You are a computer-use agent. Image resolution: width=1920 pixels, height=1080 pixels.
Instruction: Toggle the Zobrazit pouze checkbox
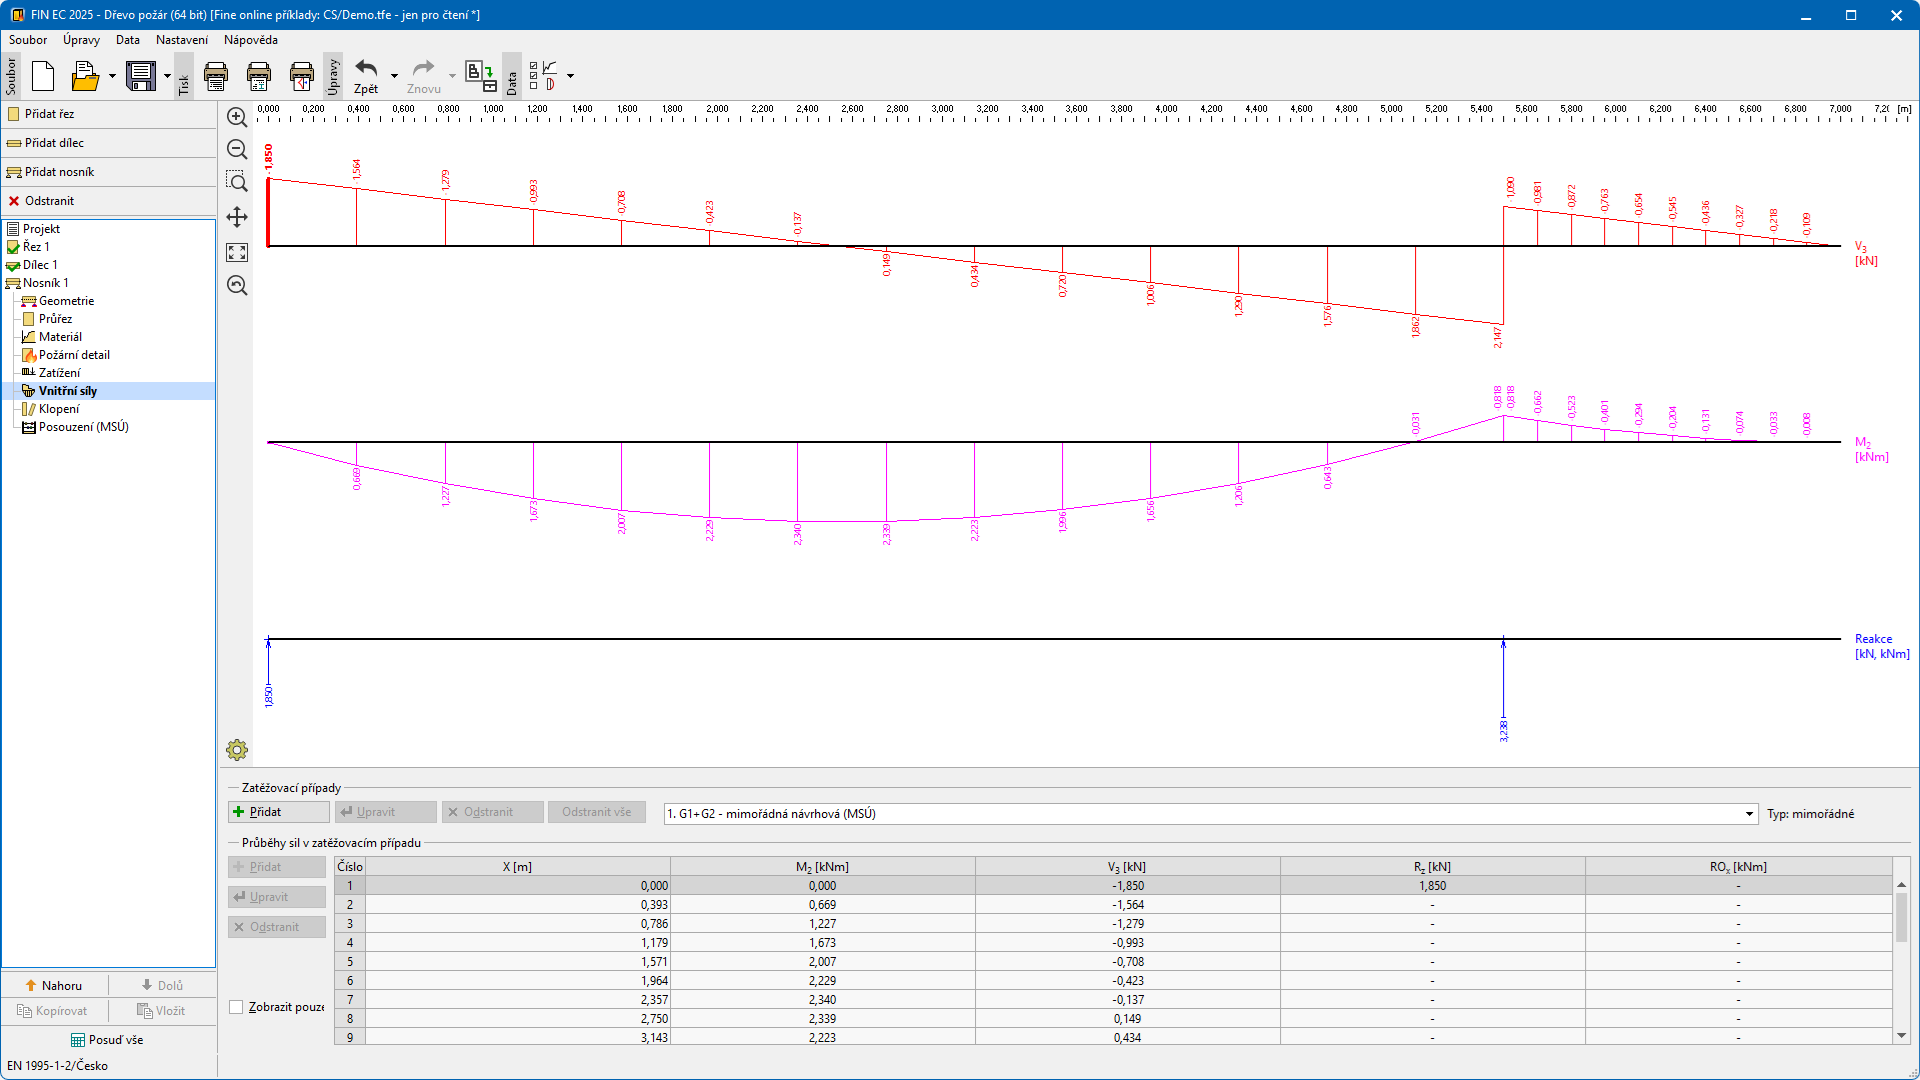(237, 1007)
